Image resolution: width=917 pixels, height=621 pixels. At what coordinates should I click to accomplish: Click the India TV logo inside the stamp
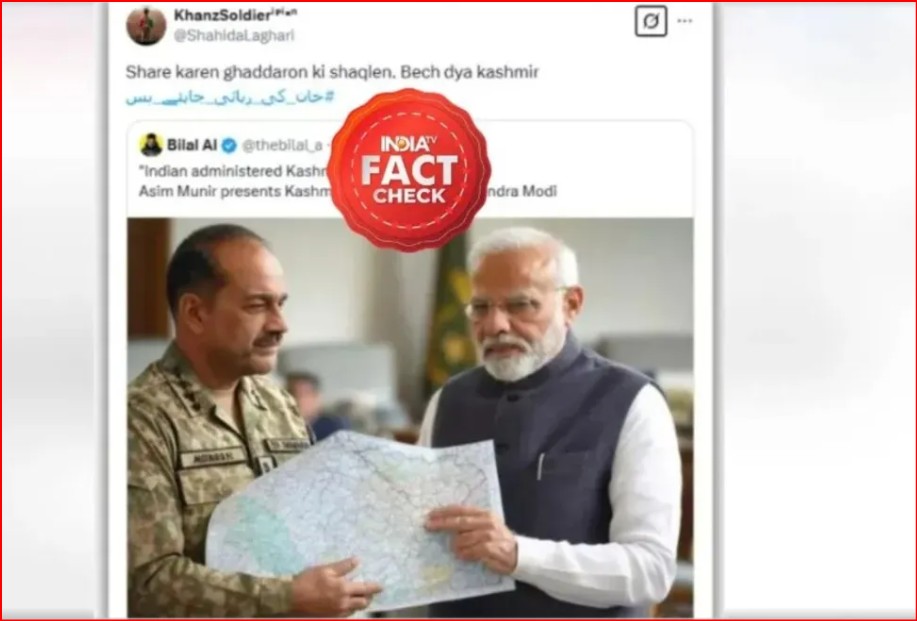pos(409,143)
